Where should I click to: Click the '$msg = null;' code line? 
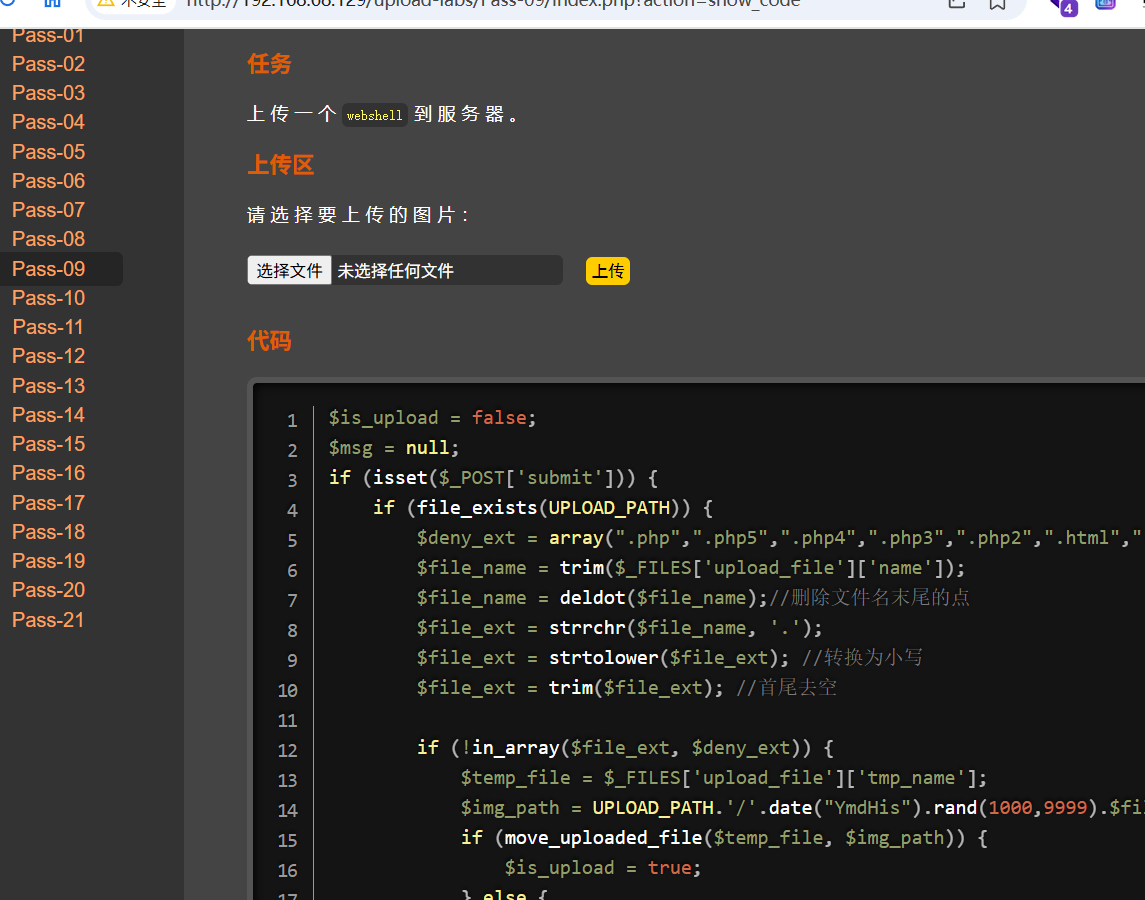pyautogui.click(x=394, y=448)
